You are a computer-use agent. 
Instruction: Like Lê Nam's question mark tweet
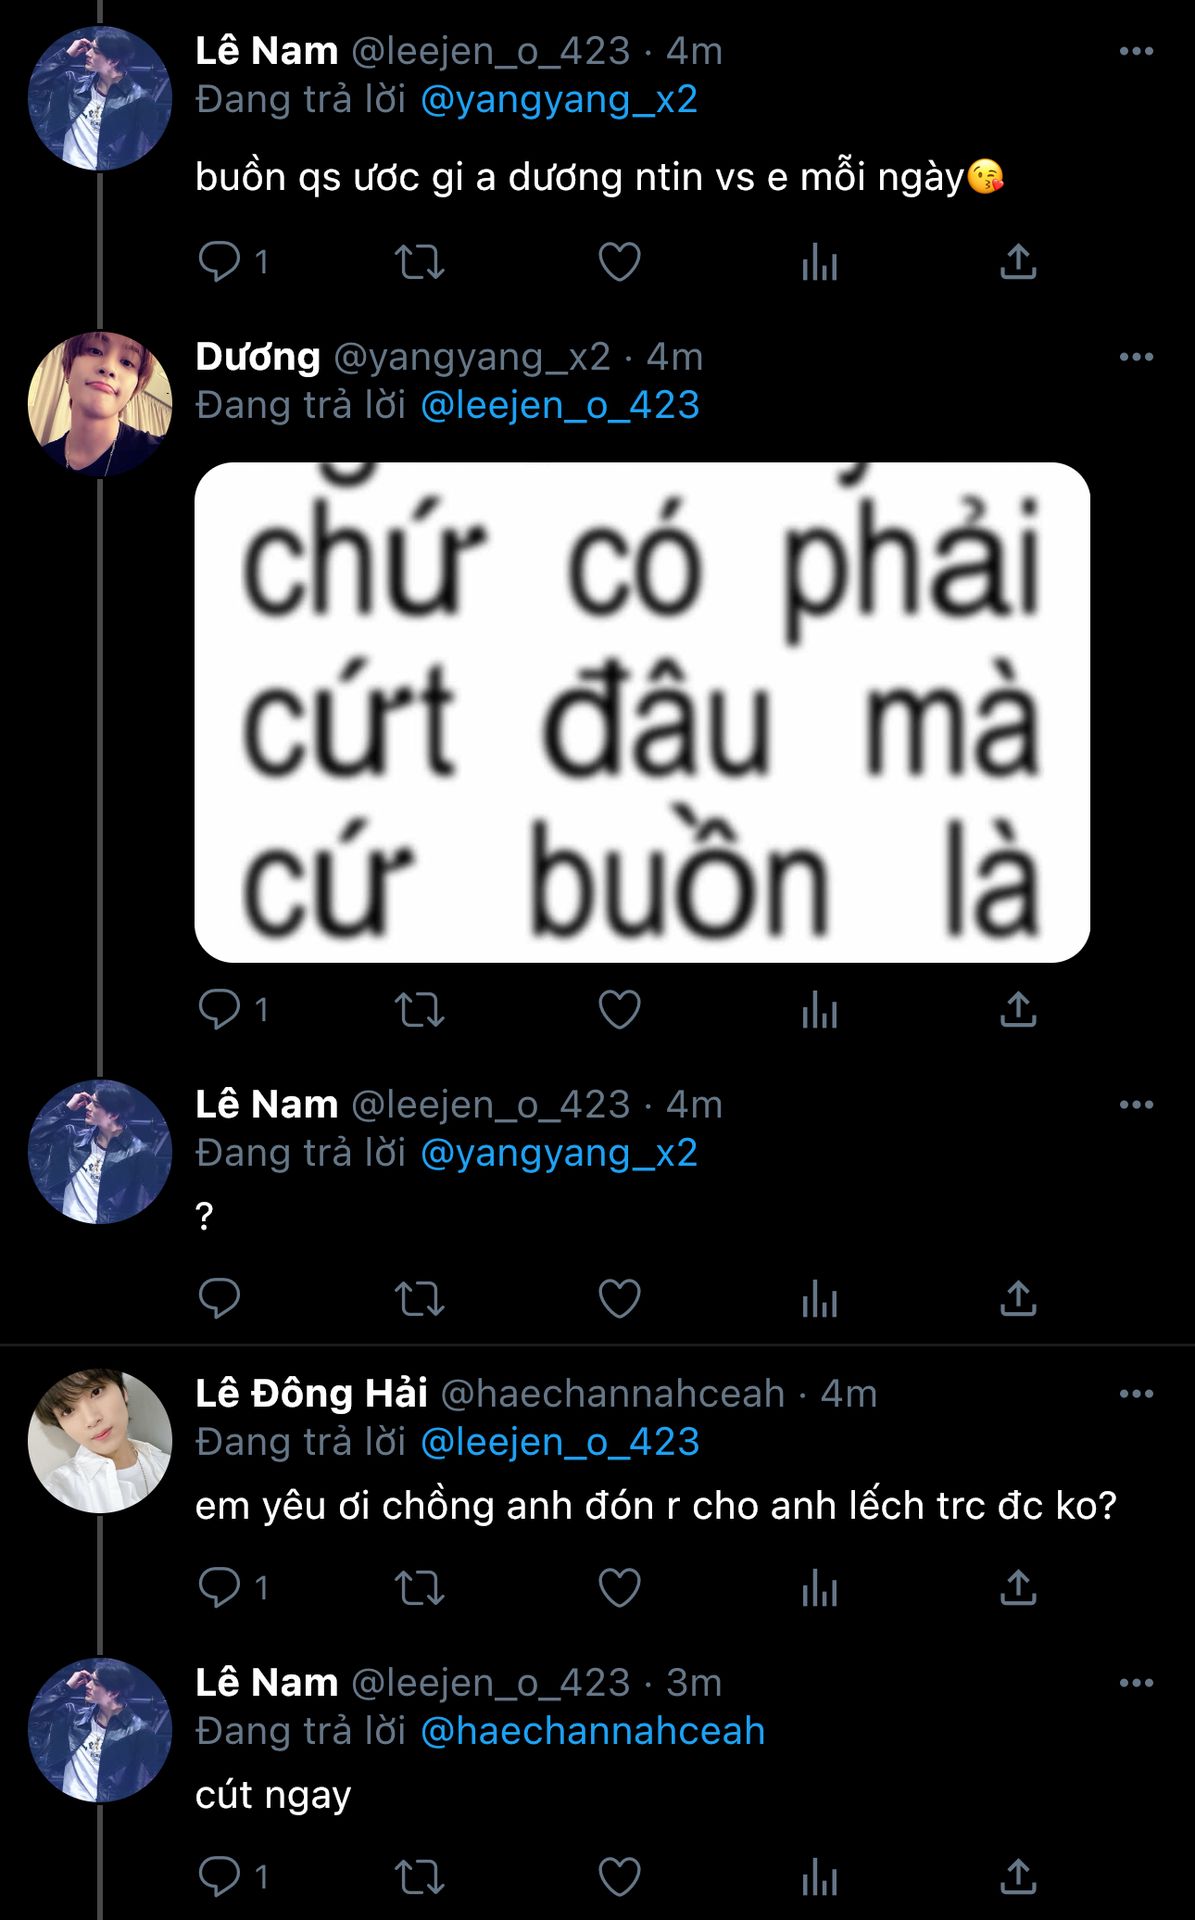click(x=619, y=1299)
